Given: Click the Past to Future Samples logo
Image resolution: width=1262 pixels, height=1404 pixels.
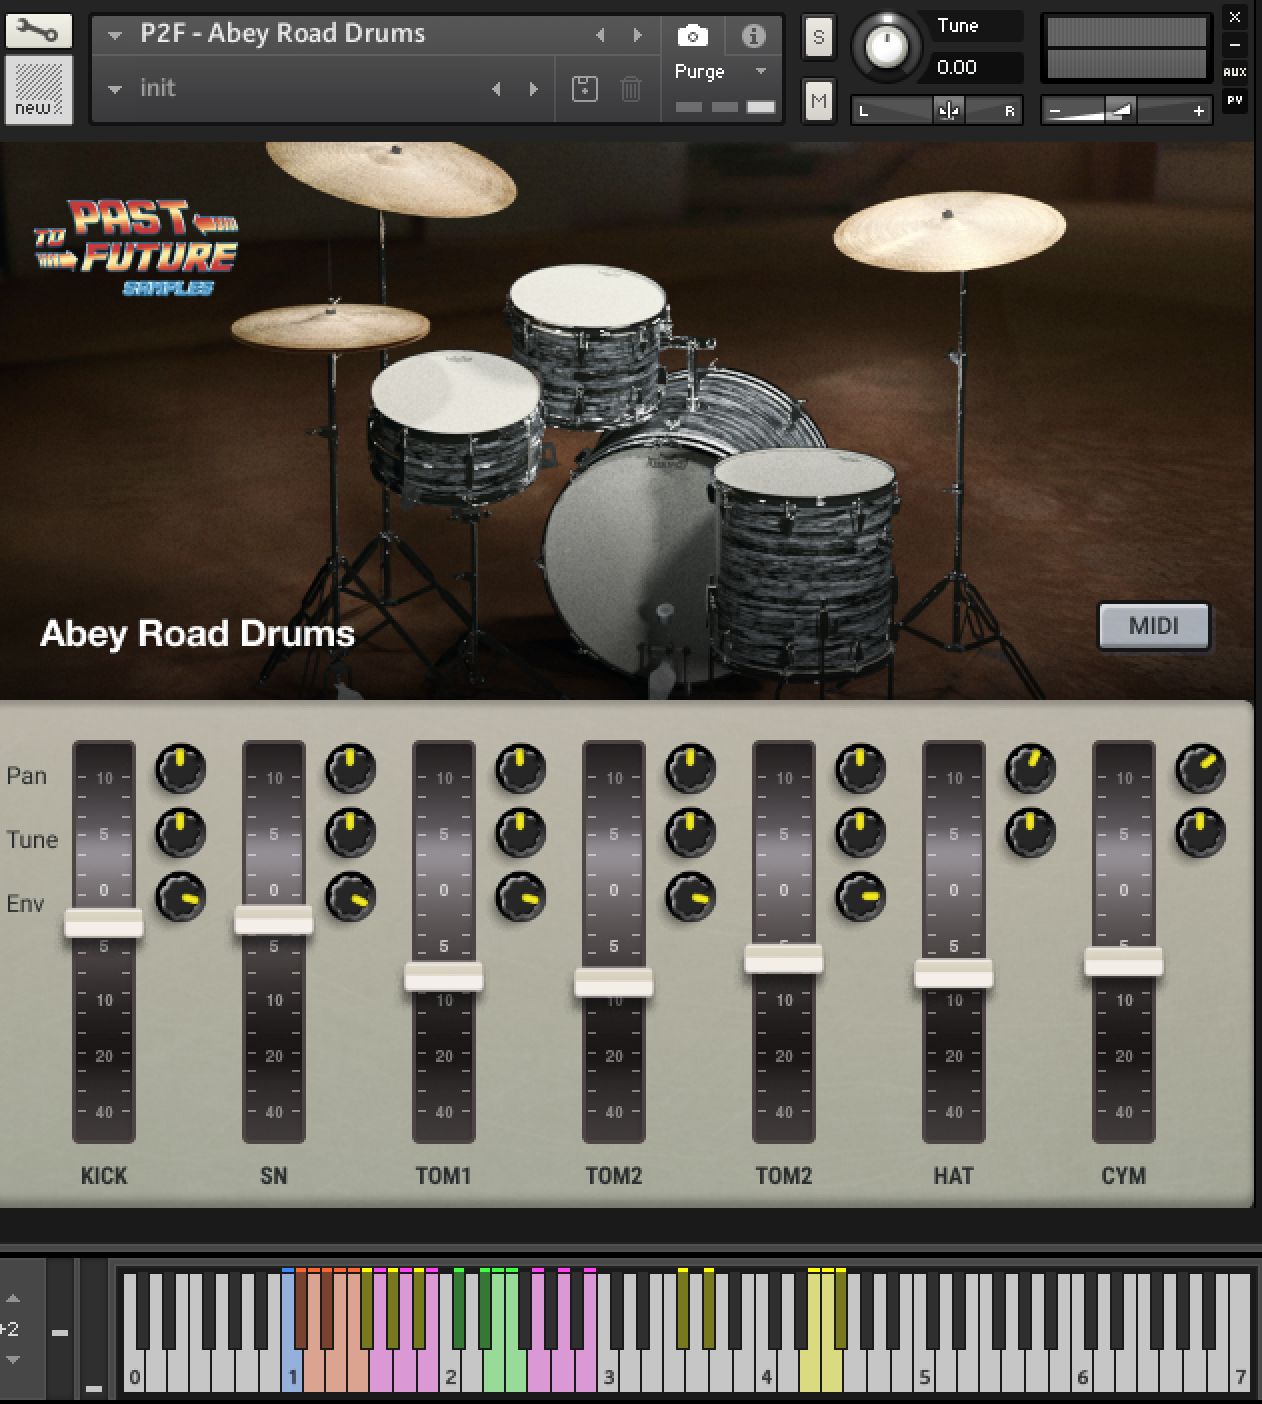Looking at the screenshot, I should 136,246.
